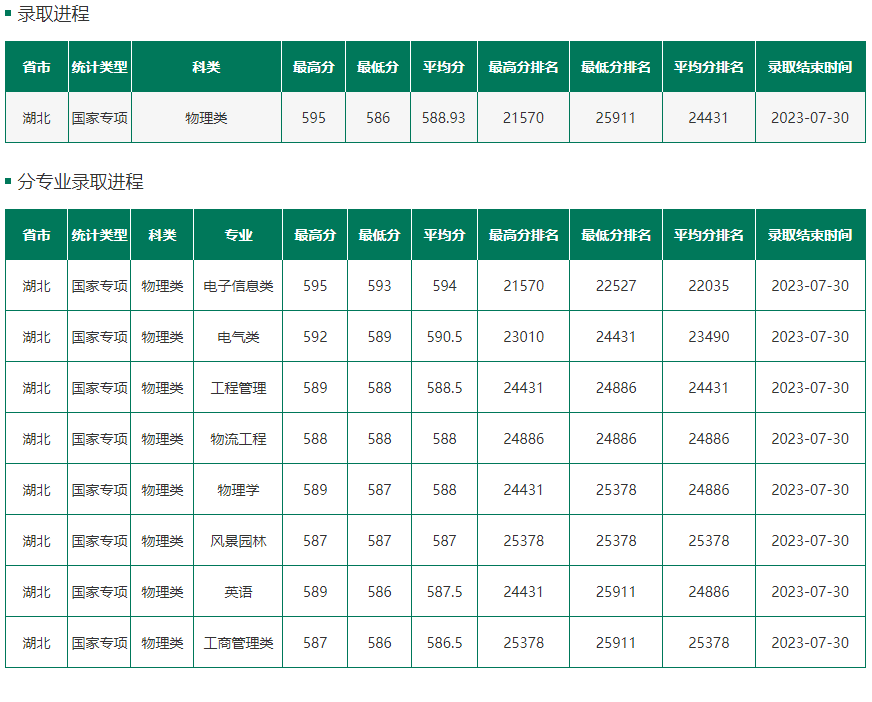Click end date '2023-07-30' in 电气类 row

pos(810,337)
